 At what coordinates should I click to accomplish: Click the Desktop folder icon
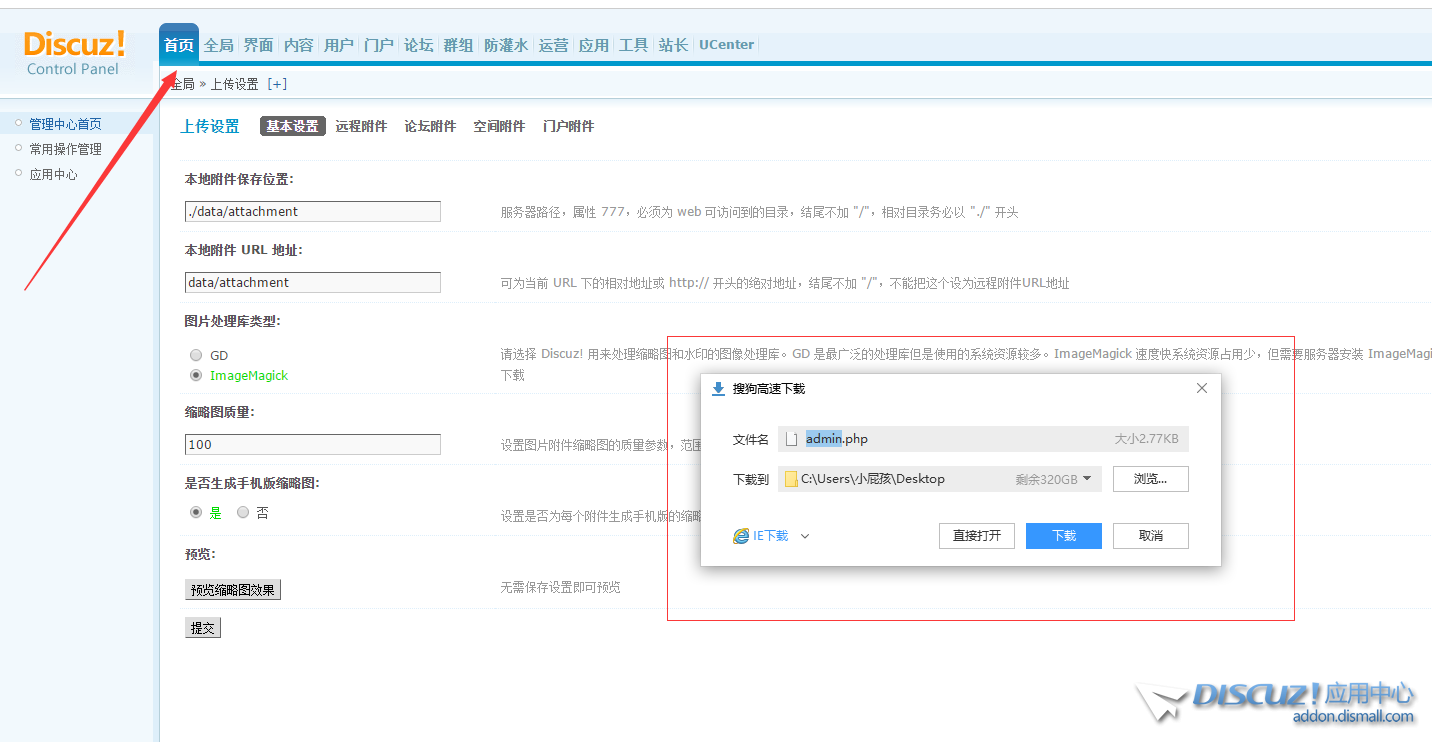791,479
